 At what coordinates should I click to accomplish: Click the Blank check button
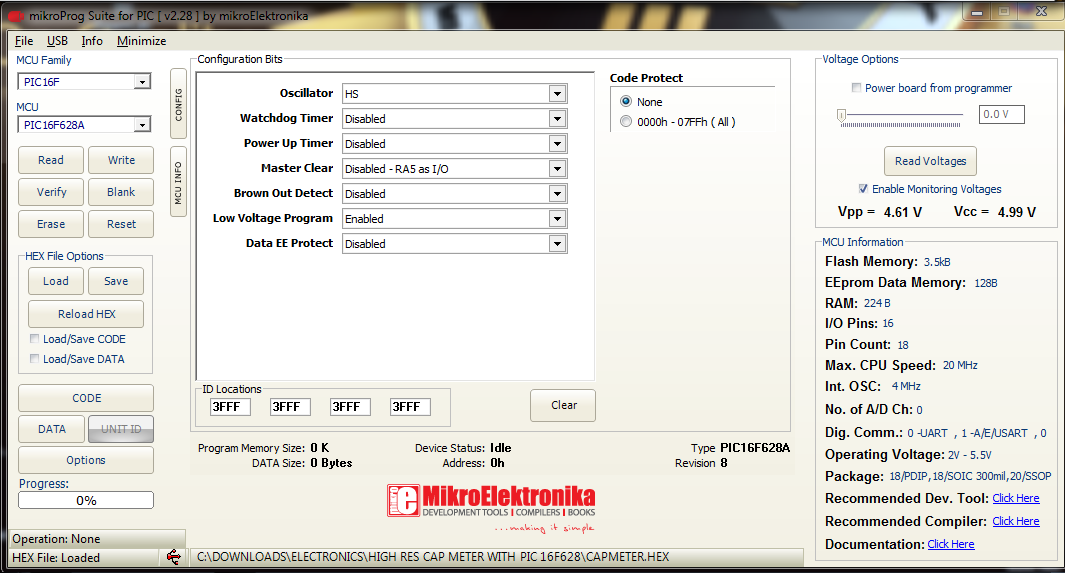coord(121,192)
